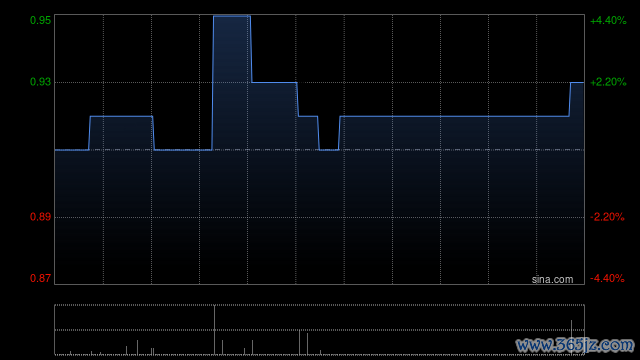Open the sina.com watermark link
The image size is (640, 360).
[552, 280]
